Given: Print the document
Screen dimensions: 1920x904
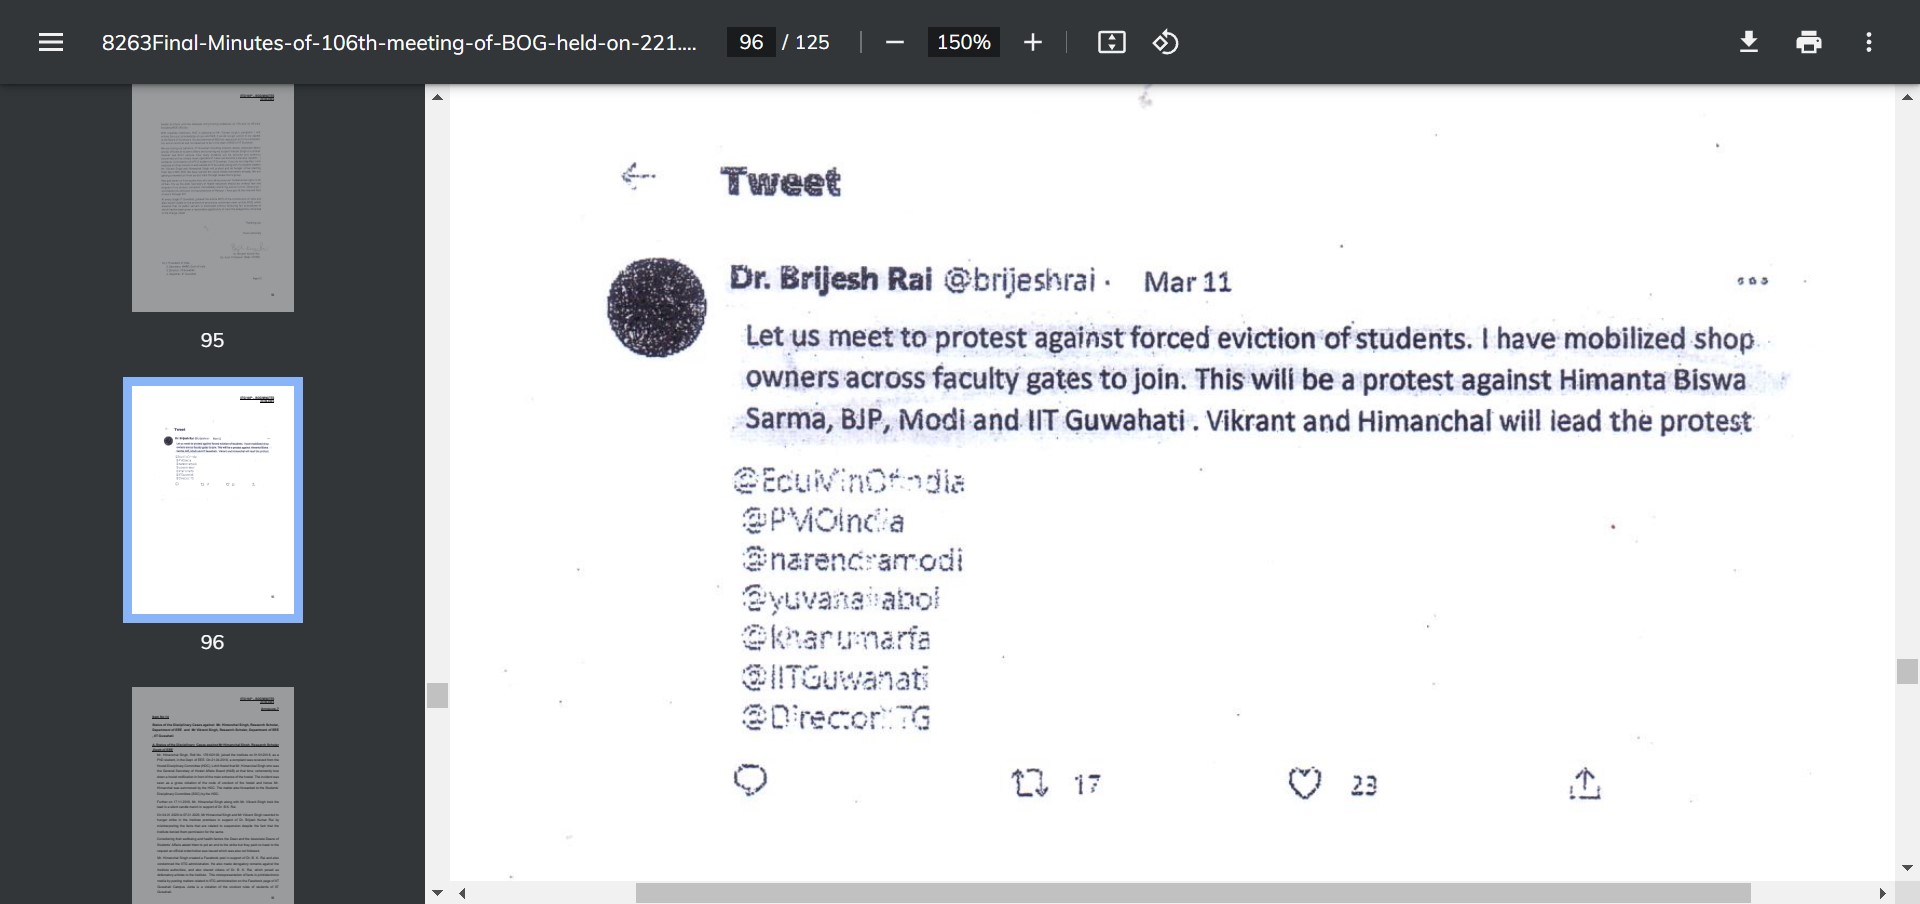Looking at the screenshot, I should pos(1809,42).
